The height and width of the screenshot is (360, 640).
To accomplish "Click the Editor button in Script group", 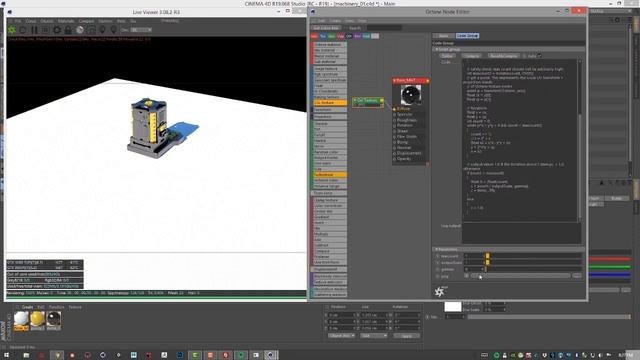I will [x=447, y=56].
